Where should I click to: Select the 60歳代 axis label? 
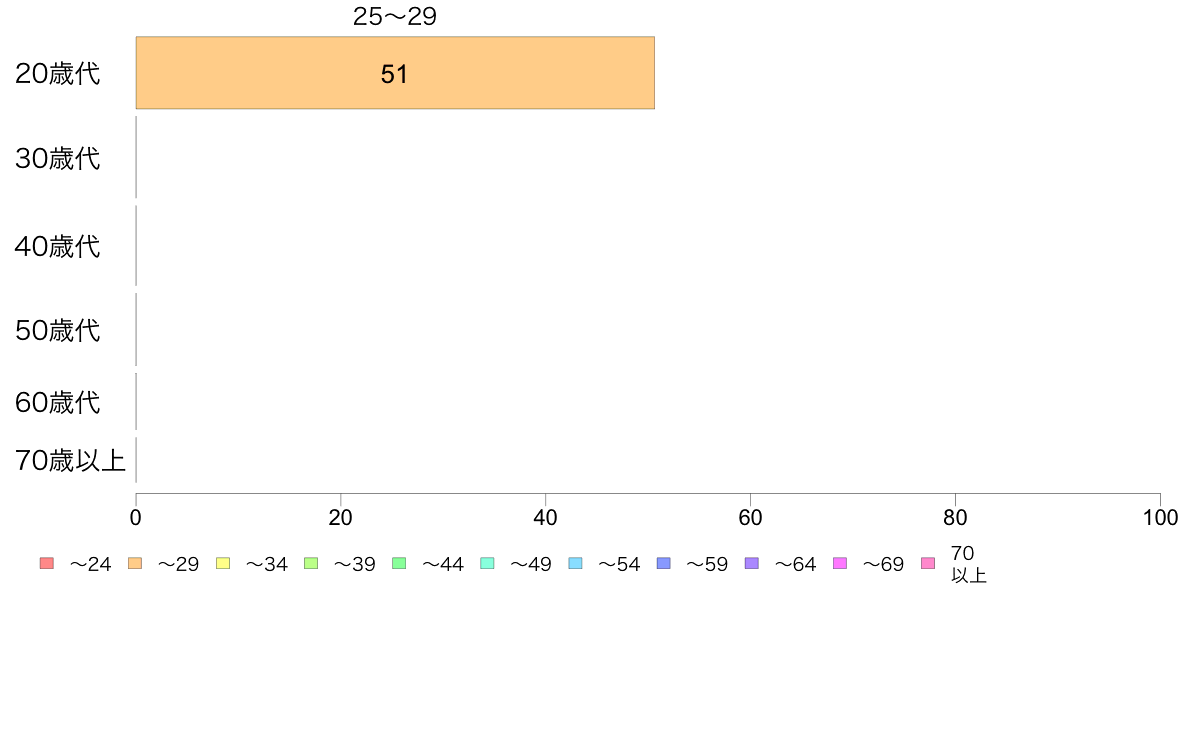pos(58,402)
